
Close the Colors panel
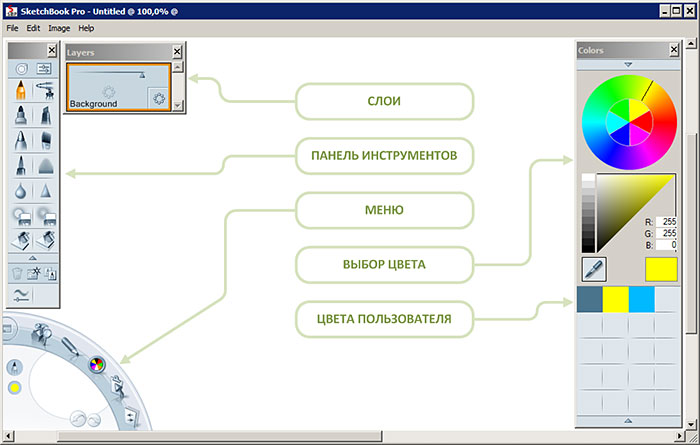point(674,50)
